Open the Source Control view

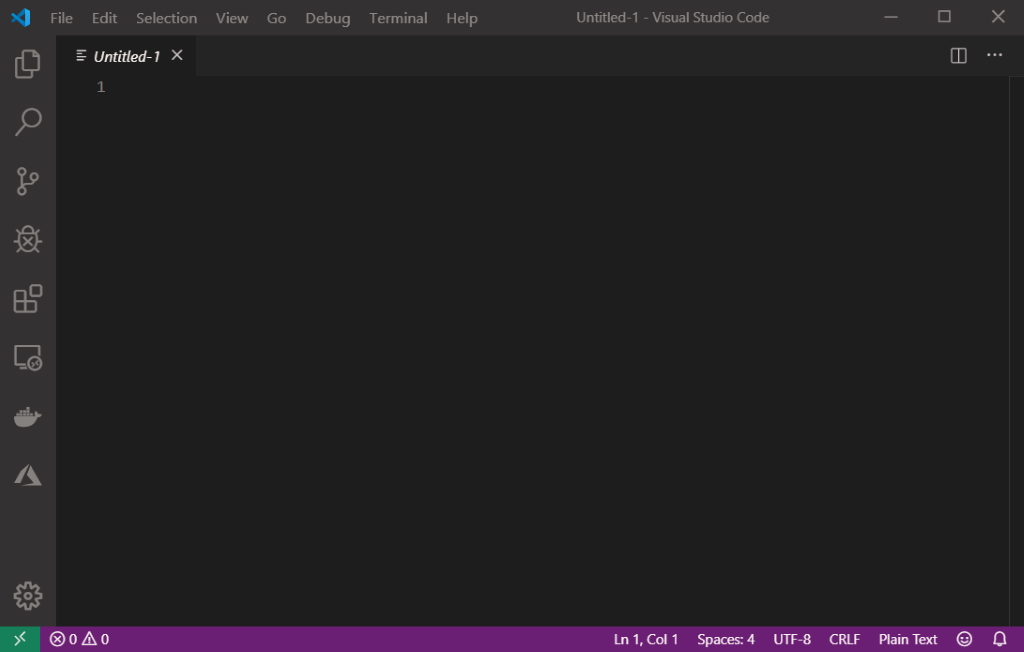[27, 180]
